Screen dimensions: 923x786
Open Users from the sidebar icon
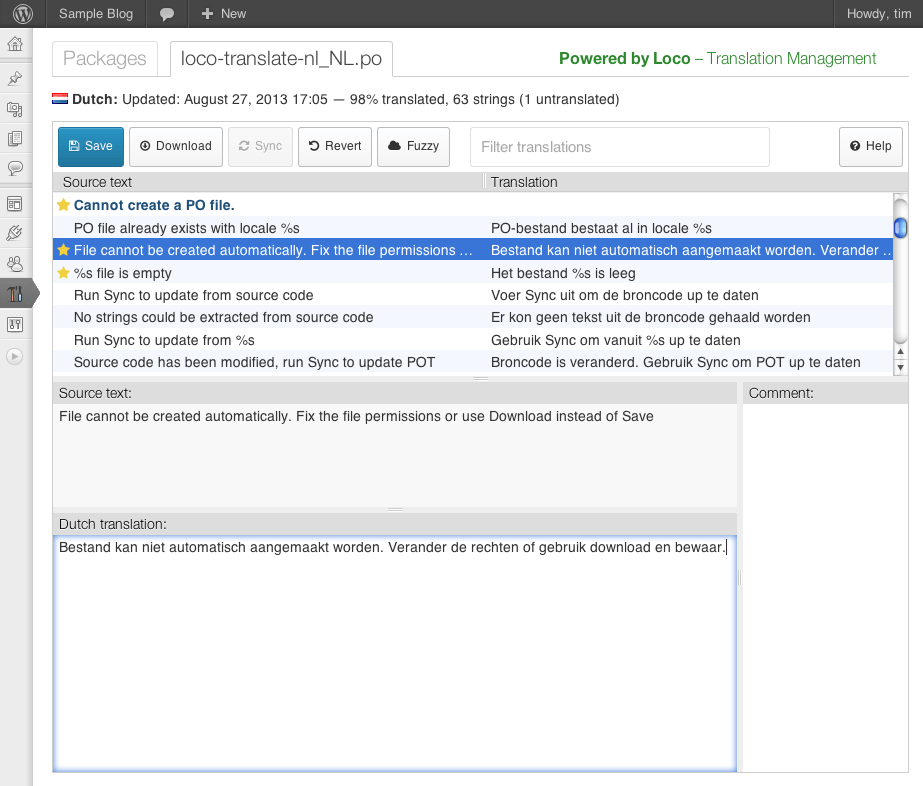[15, 264]
